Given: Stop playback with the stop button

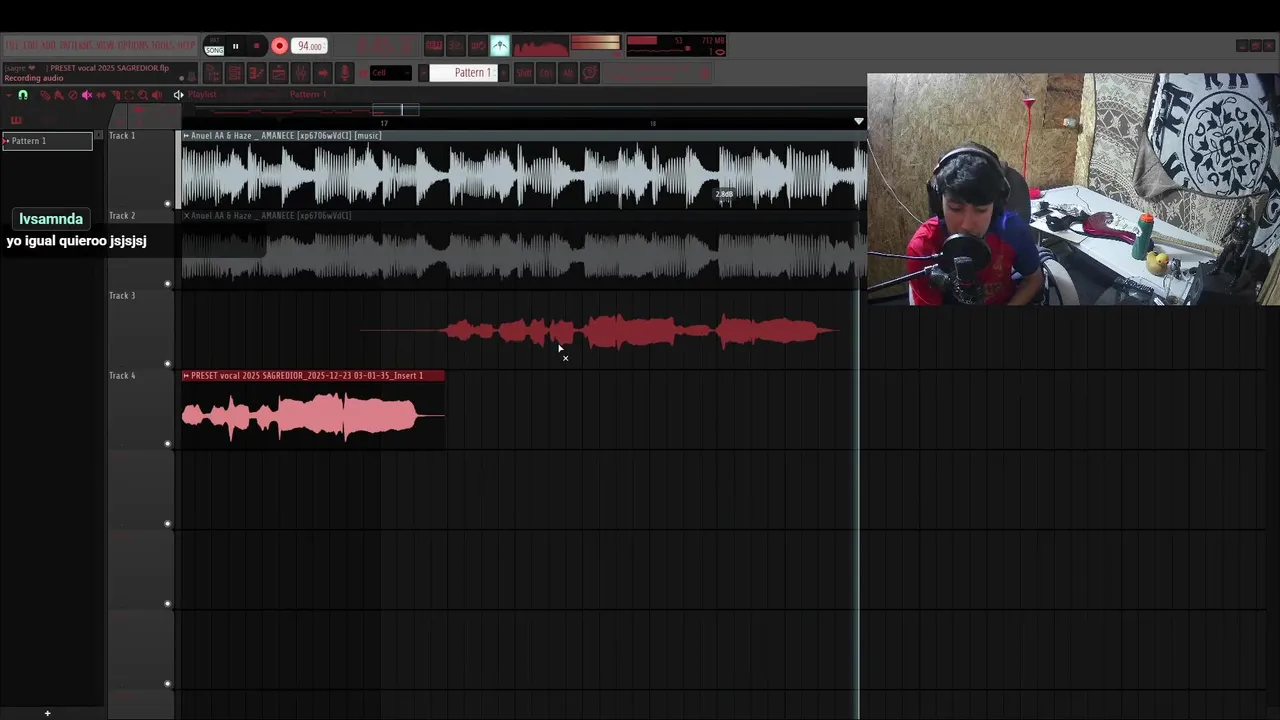Looking at the screenshot, I should pos(256,46).
